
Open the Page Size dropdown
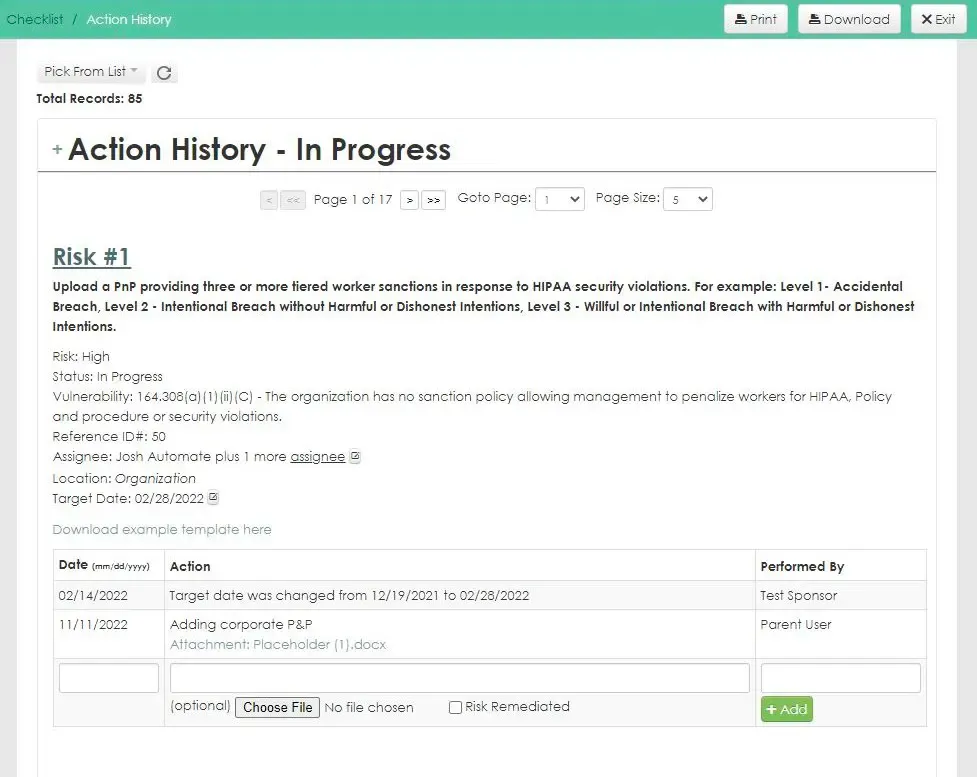pos(688,199)
